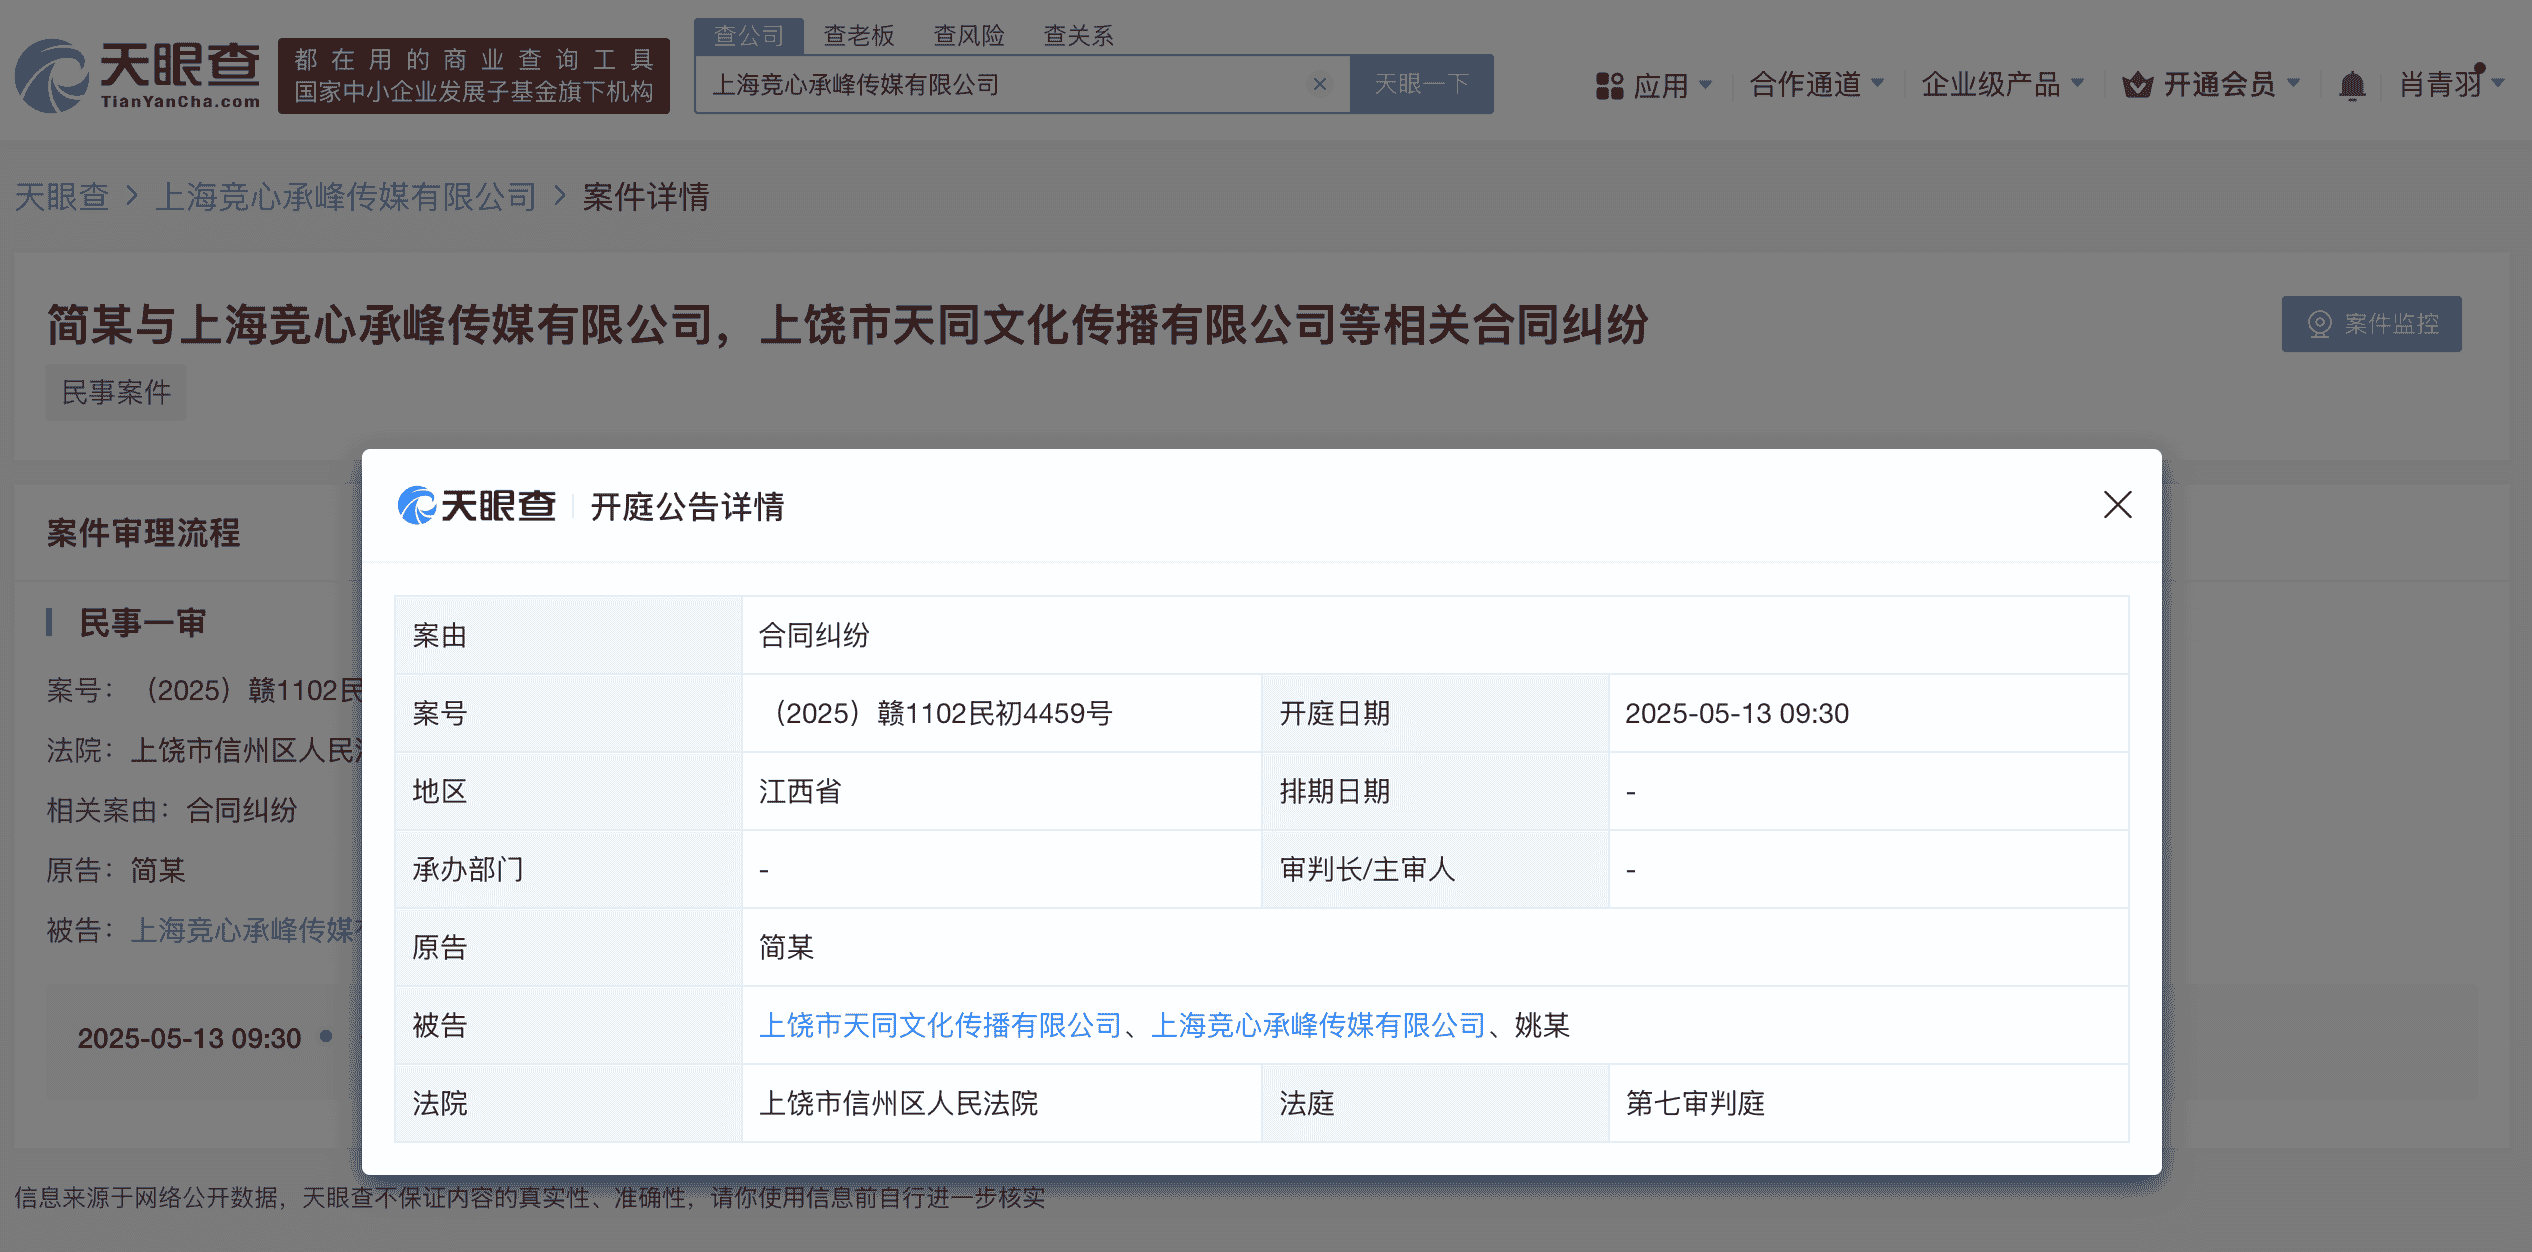Clear the search box with X icon
The image size is (2532, 1252).
tap(1320, 84)
